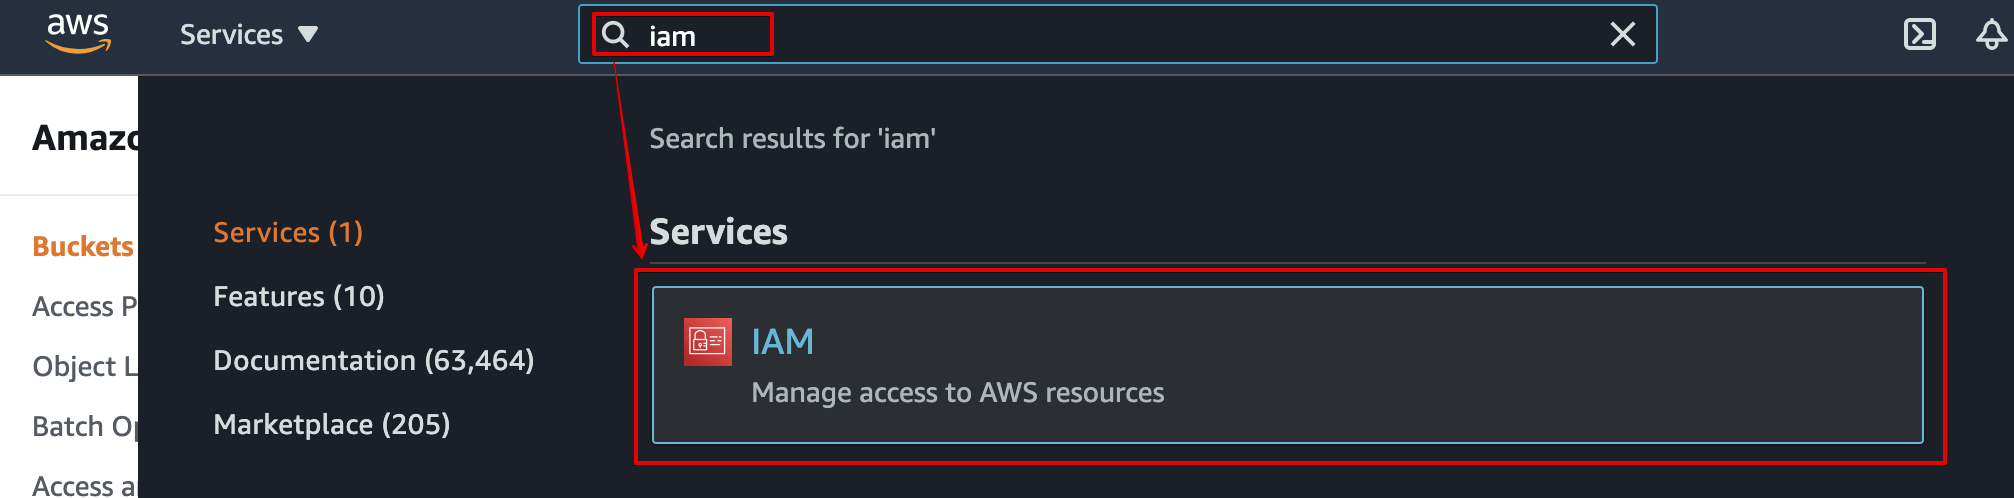Click the AWS logo
Image resolution: width=2014 pixels, height=498 pixels.
pyautogui.click(x=78, y=33)
